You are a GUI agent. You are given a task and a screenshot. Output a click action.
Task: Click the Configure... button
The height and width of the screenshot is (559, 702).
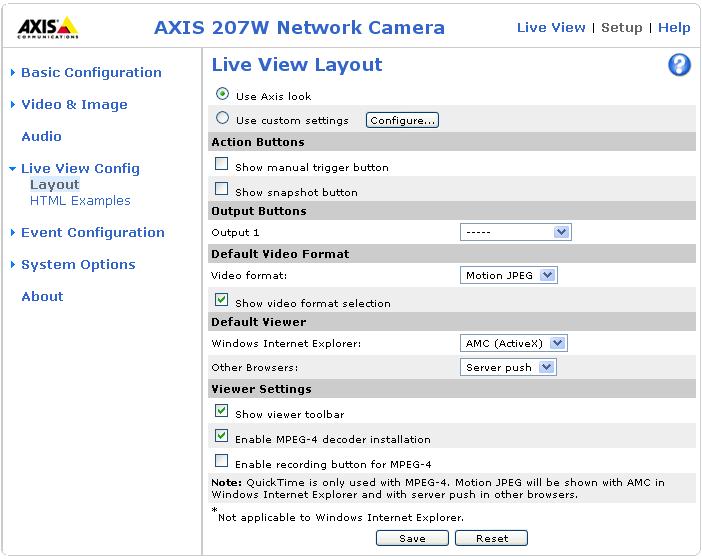tap(402, 120)
